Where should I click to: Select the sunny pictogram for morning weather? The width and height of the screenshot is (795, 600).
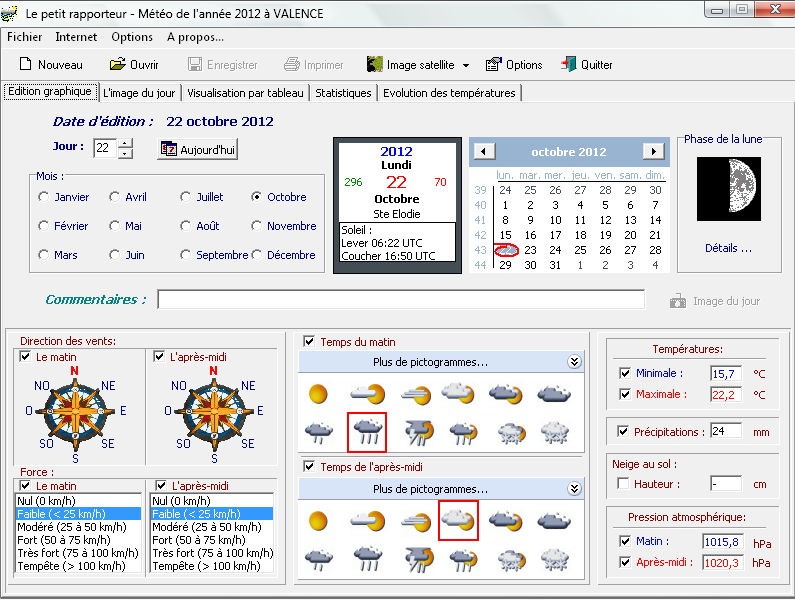[x=318, y=394]
